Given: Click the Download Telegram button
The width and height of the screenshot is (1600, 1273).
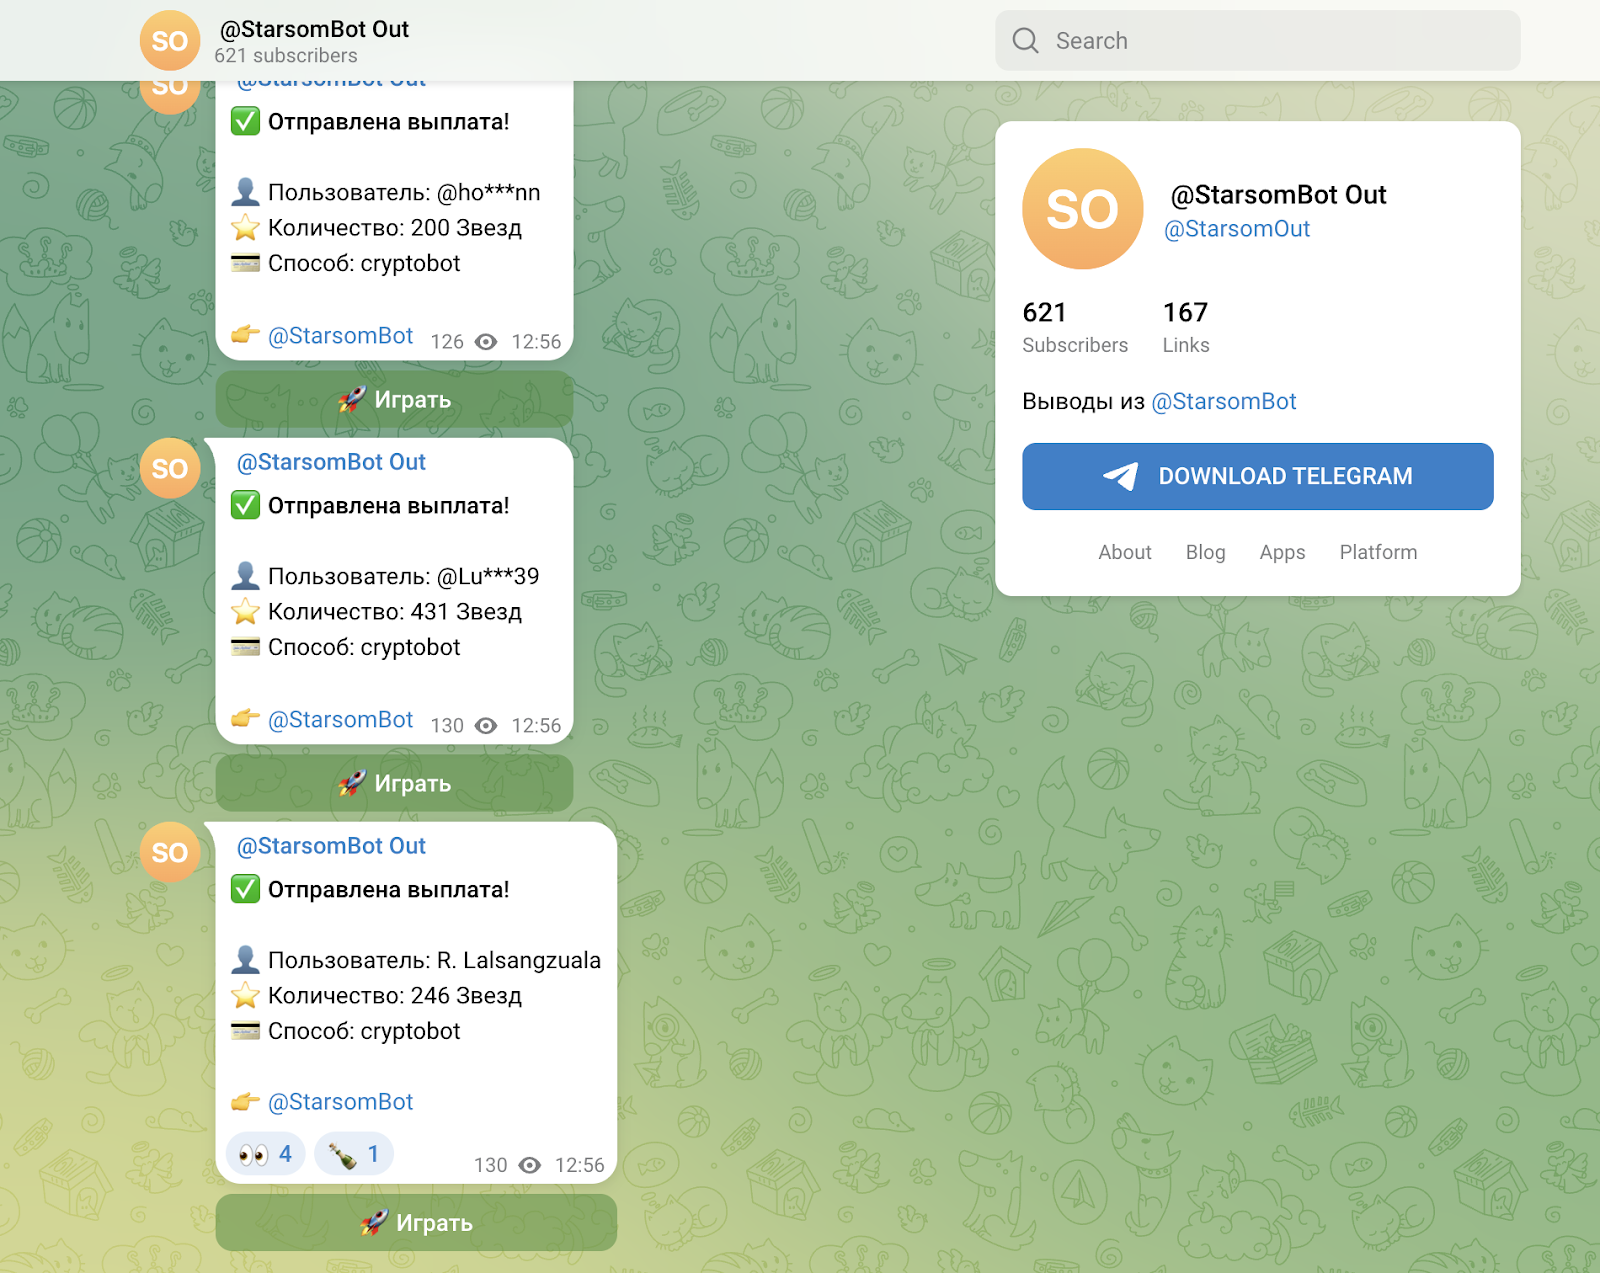Looking at the screenshot, I should (1258, 476).
